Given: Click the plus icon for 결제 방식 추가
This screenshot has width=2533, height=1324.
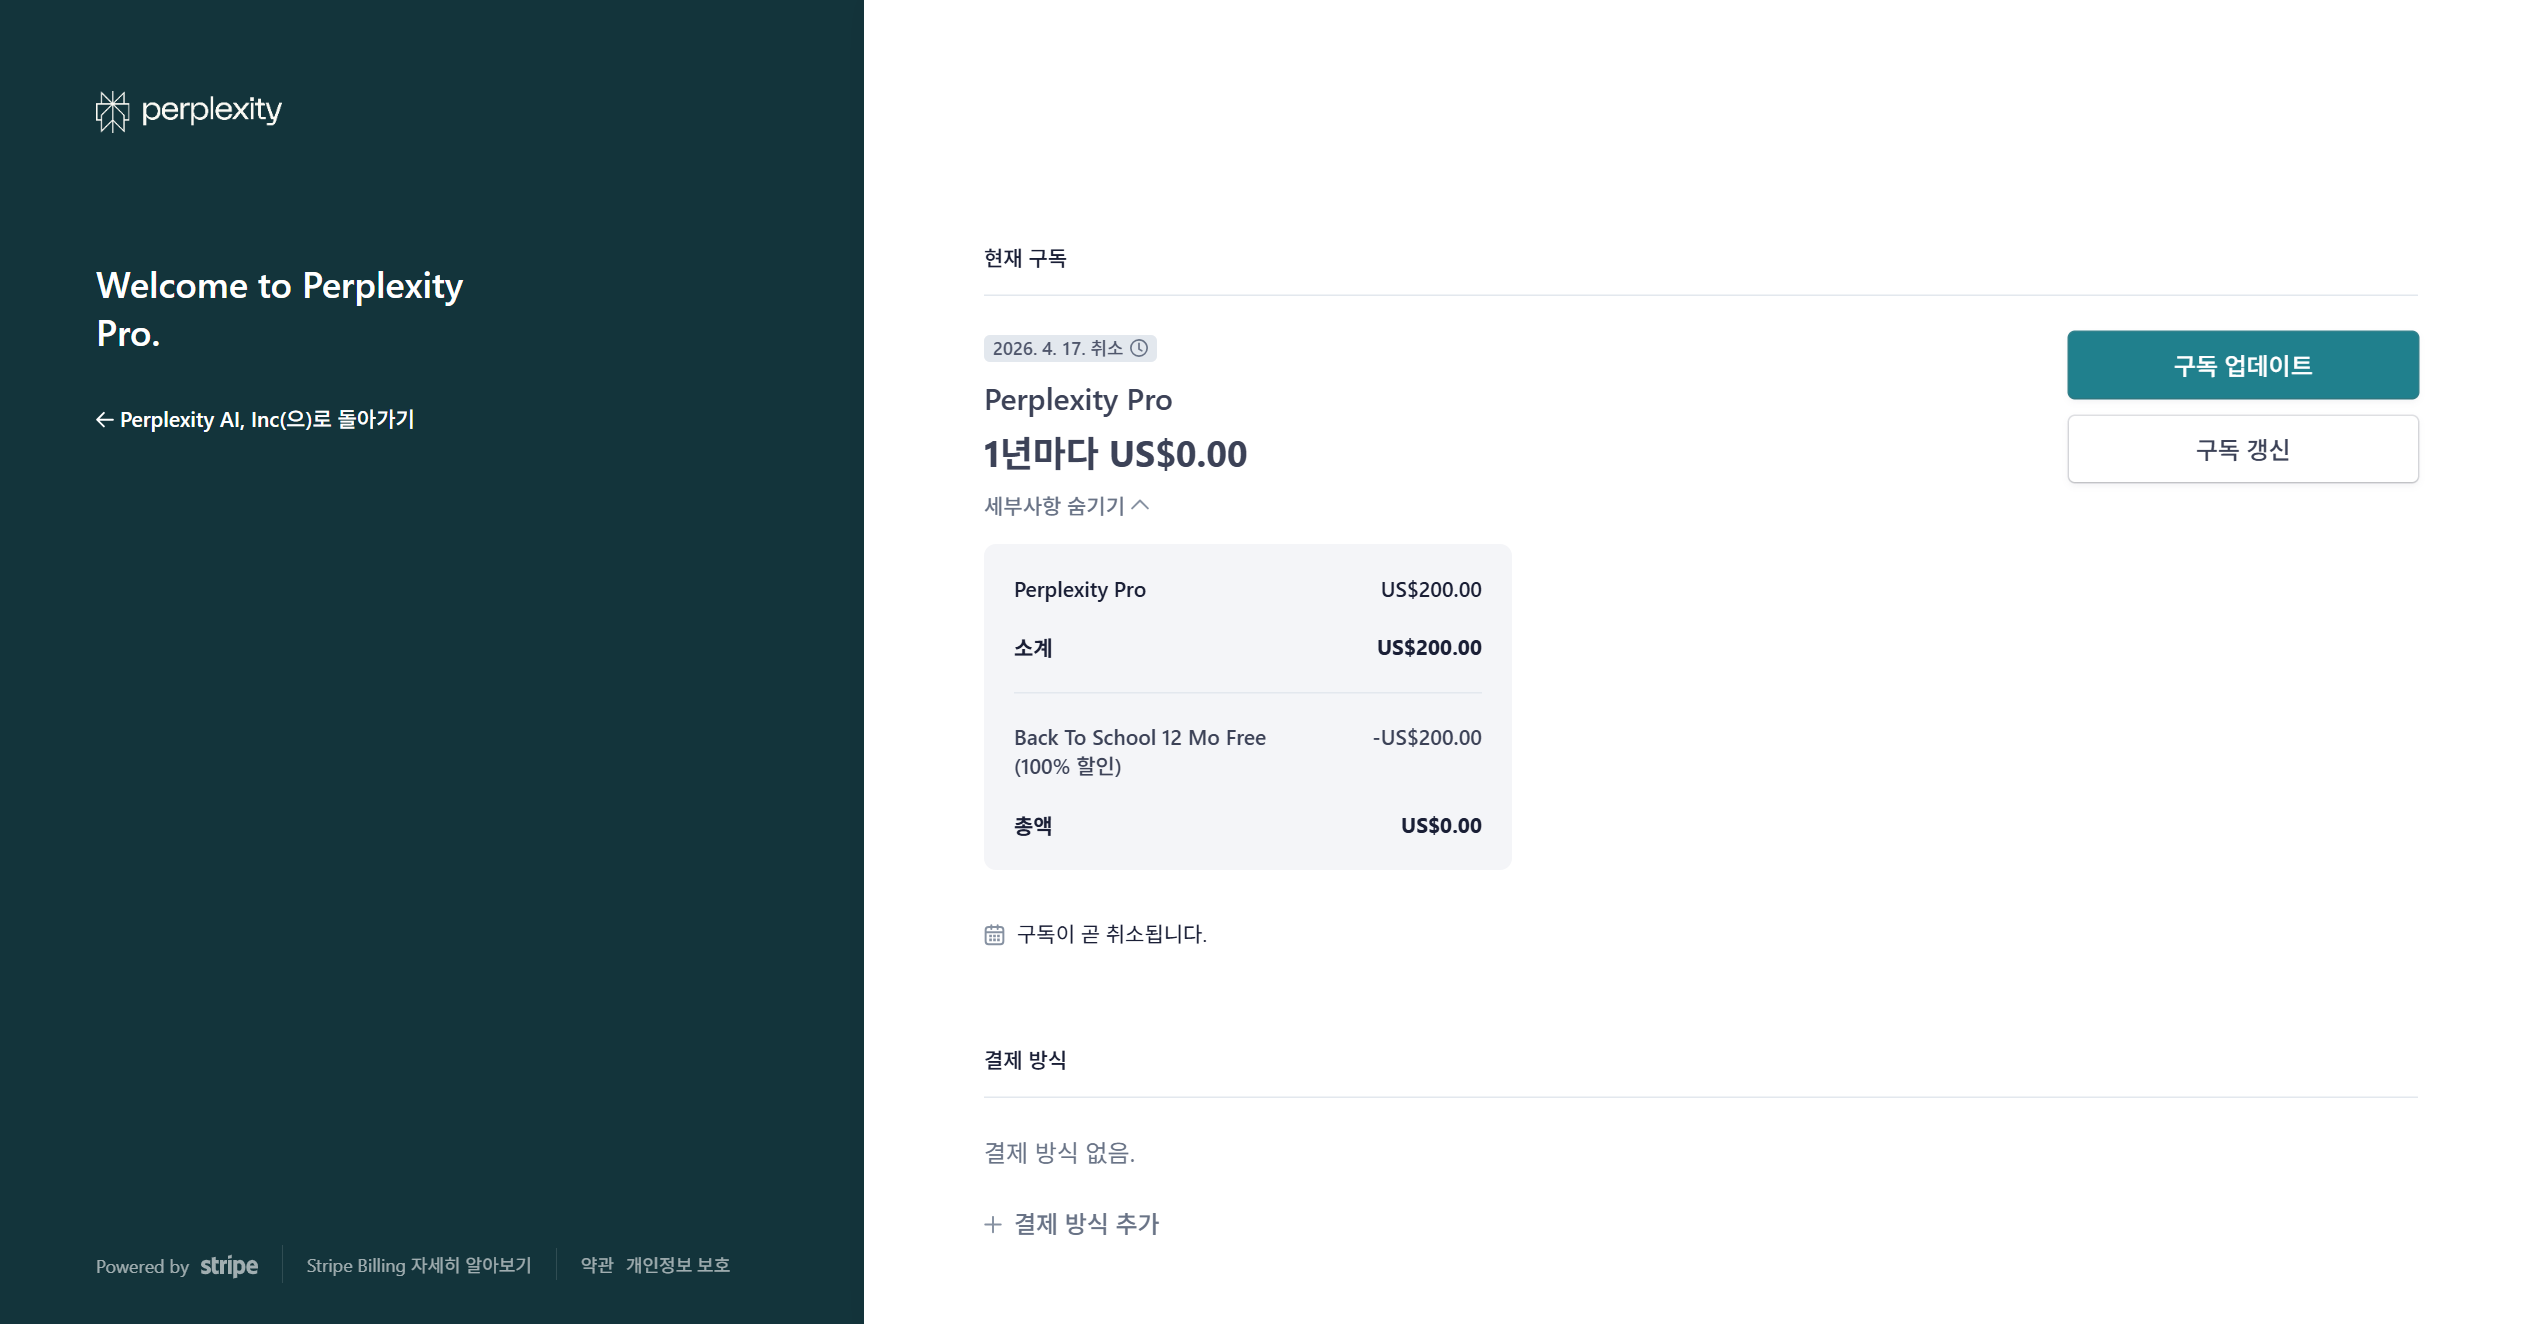Looking at the screenshot, I should [993, 1224].
